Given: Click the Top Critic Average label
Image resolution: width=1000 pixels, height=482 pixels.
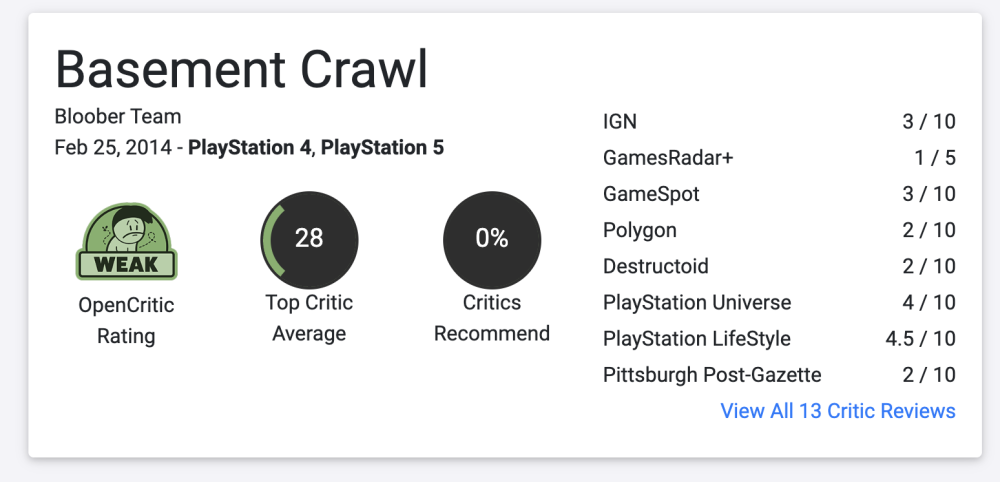Looking at the screenshot, I should click(x=309, y=318).
